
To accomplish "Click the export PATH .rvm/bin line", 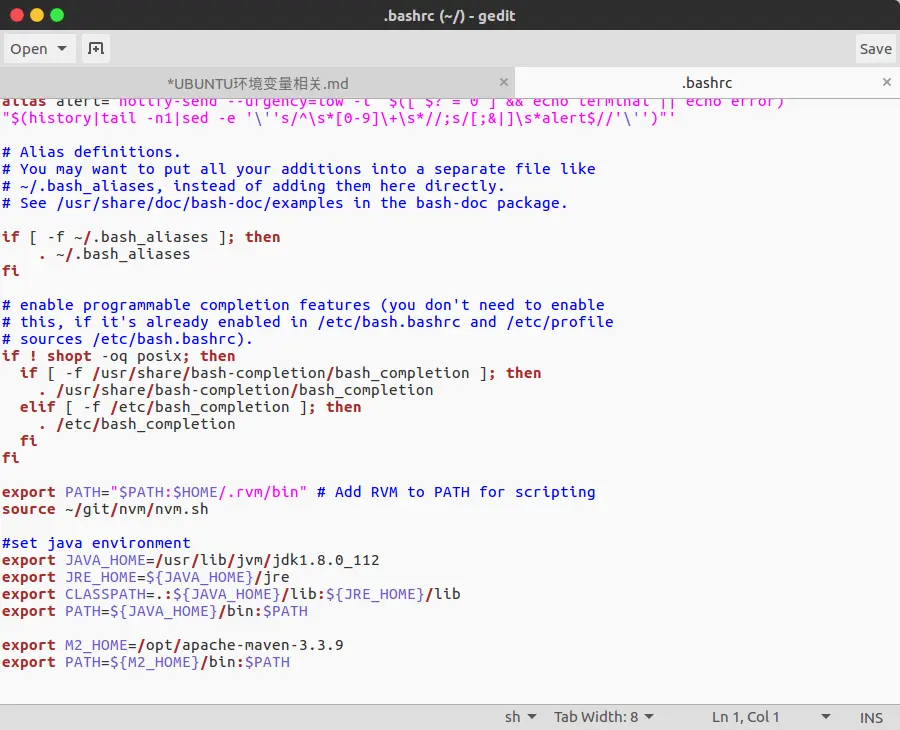I will tap(298, 492).
